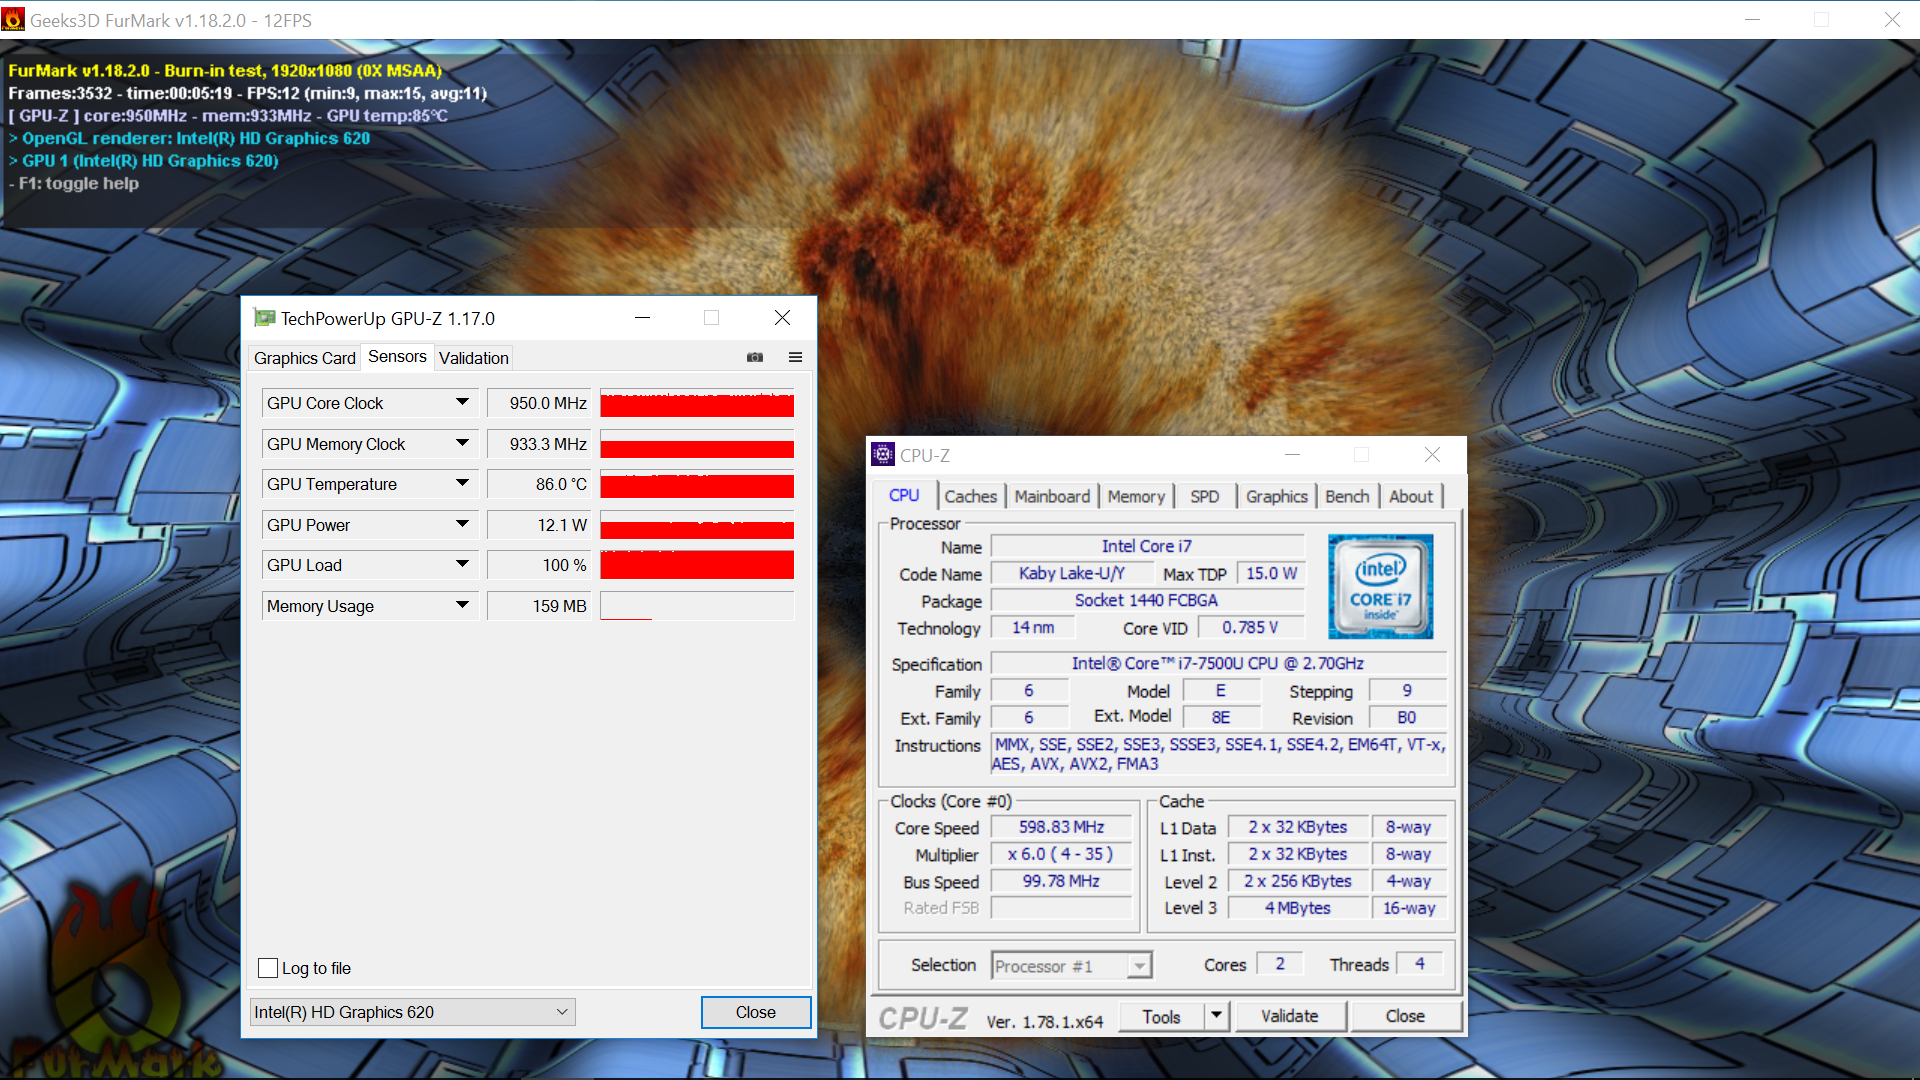Open the GPU Memory Clock sensor dropdown

point(462,443)
